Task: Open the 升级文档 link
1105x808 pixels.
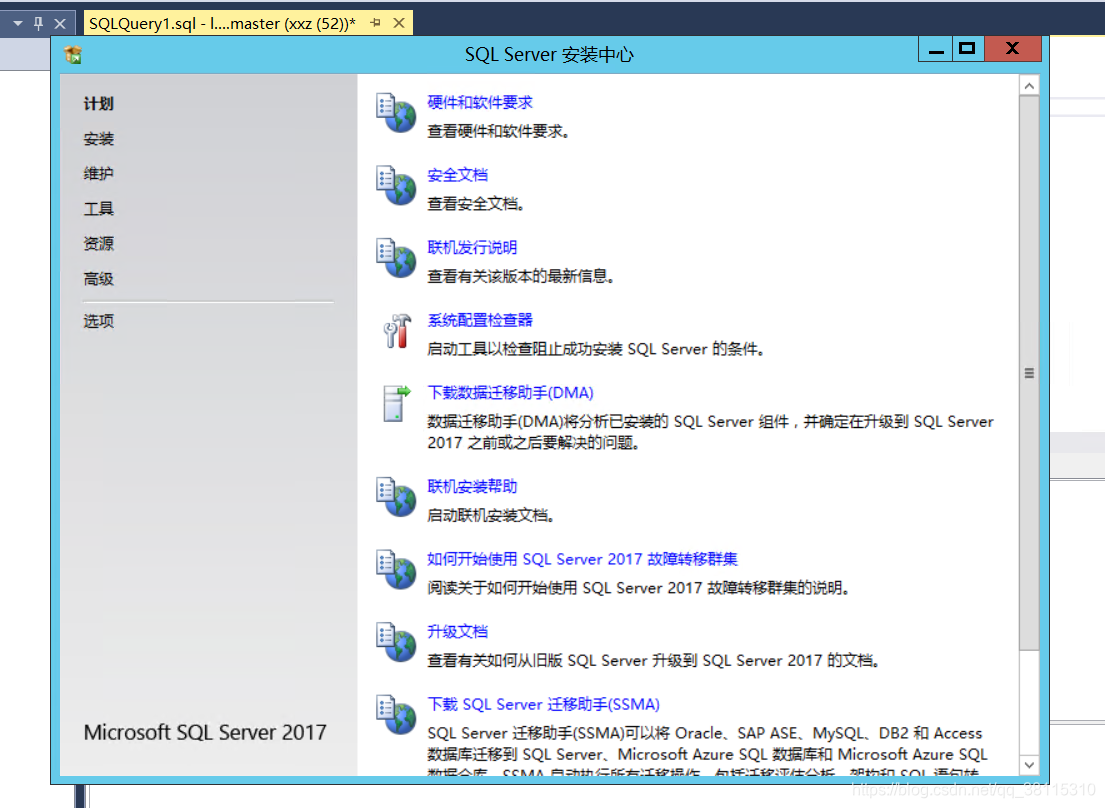Action: coord(457,631)
